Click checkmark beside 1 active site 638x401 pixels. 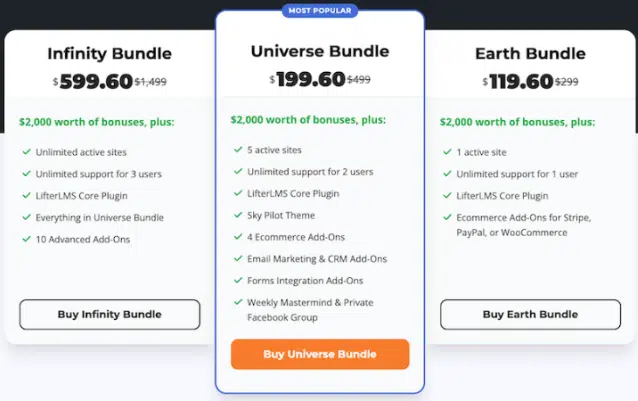(446, 152)
